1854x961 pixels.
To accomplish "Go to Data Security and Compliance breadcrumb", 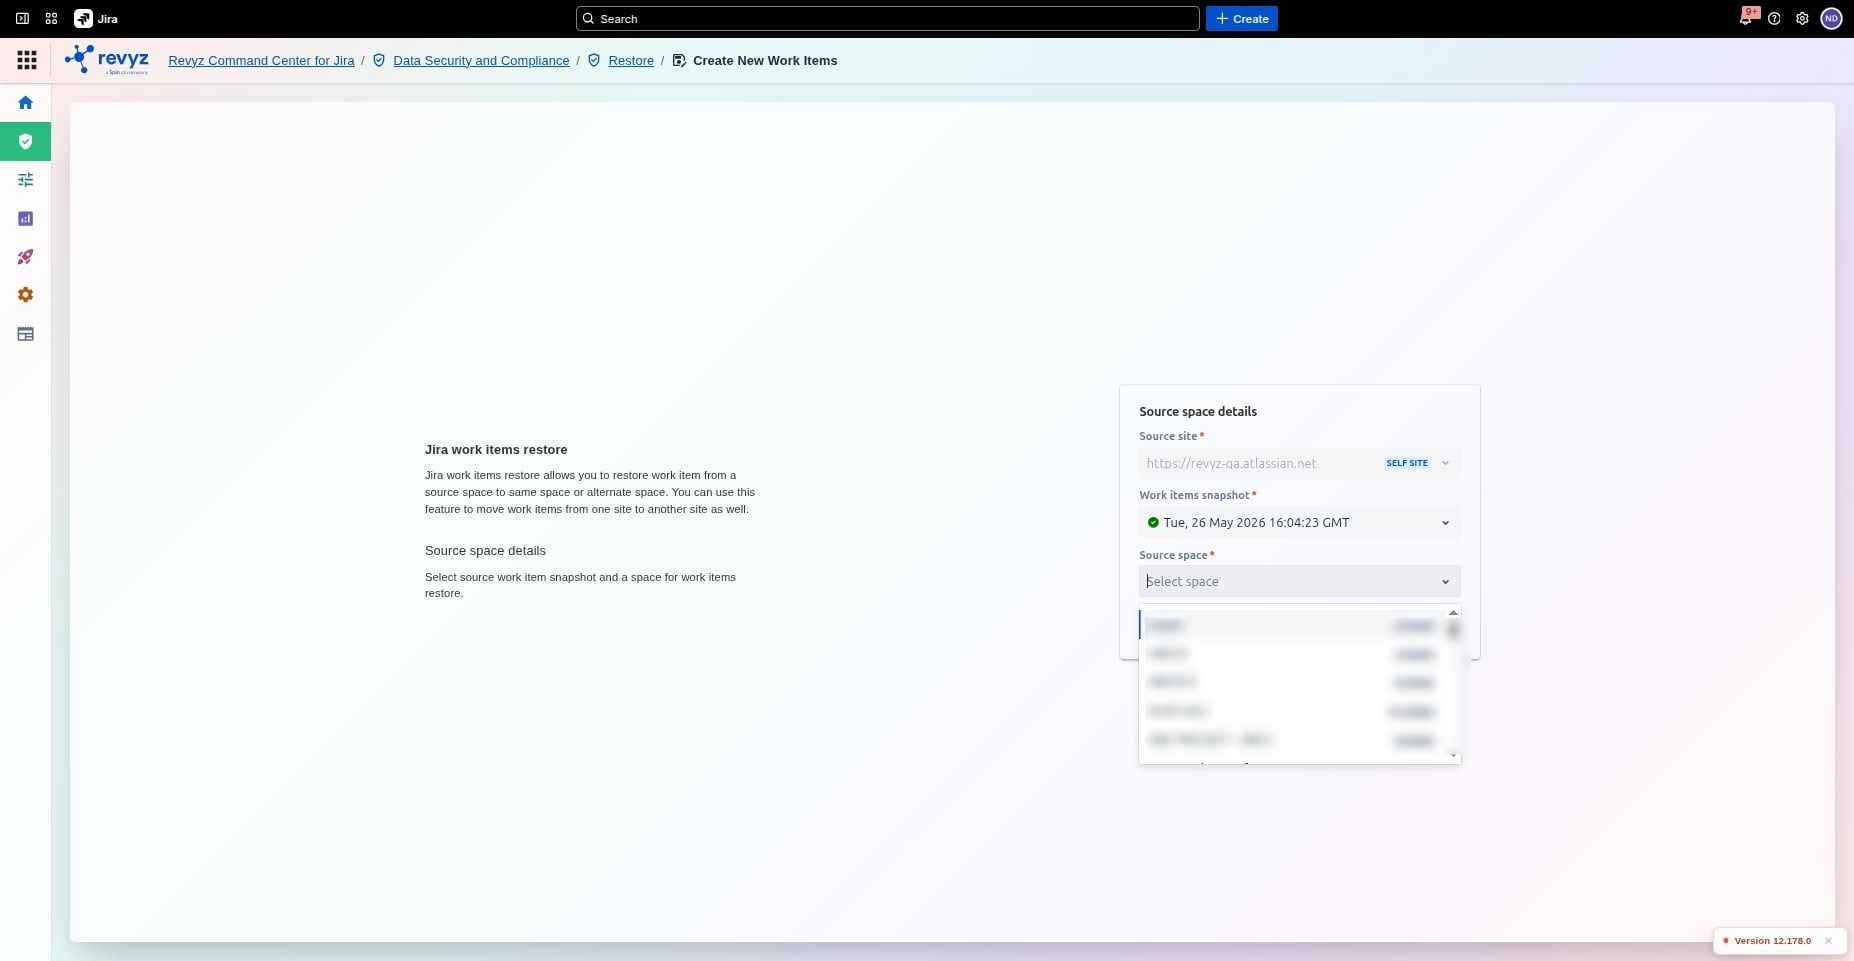I will [481, 61].
